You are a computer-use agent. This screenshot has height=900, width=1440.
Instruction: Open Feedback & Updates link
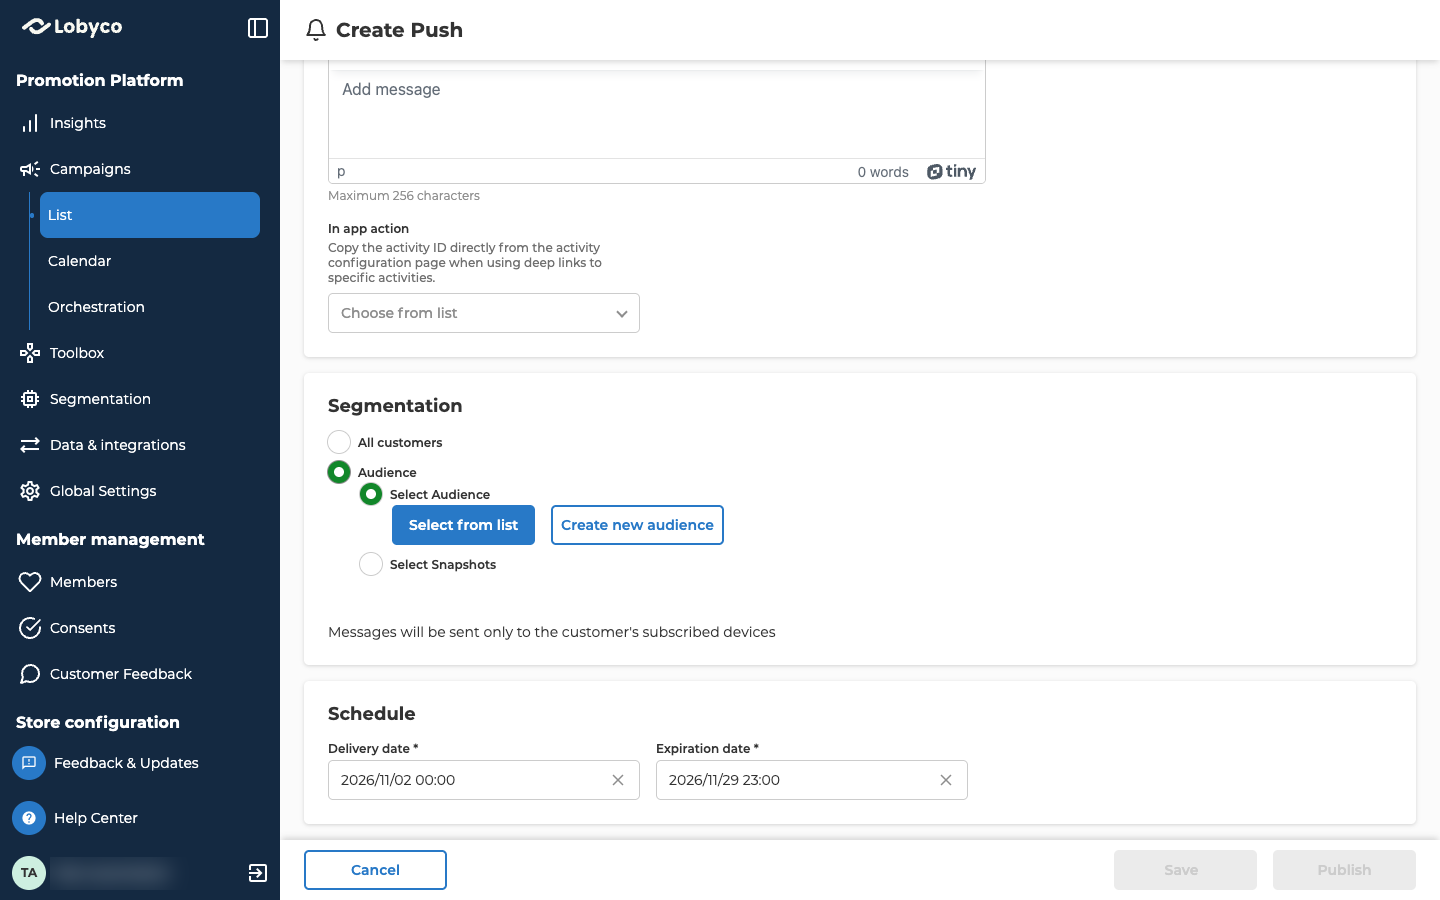tap(126, 763)
